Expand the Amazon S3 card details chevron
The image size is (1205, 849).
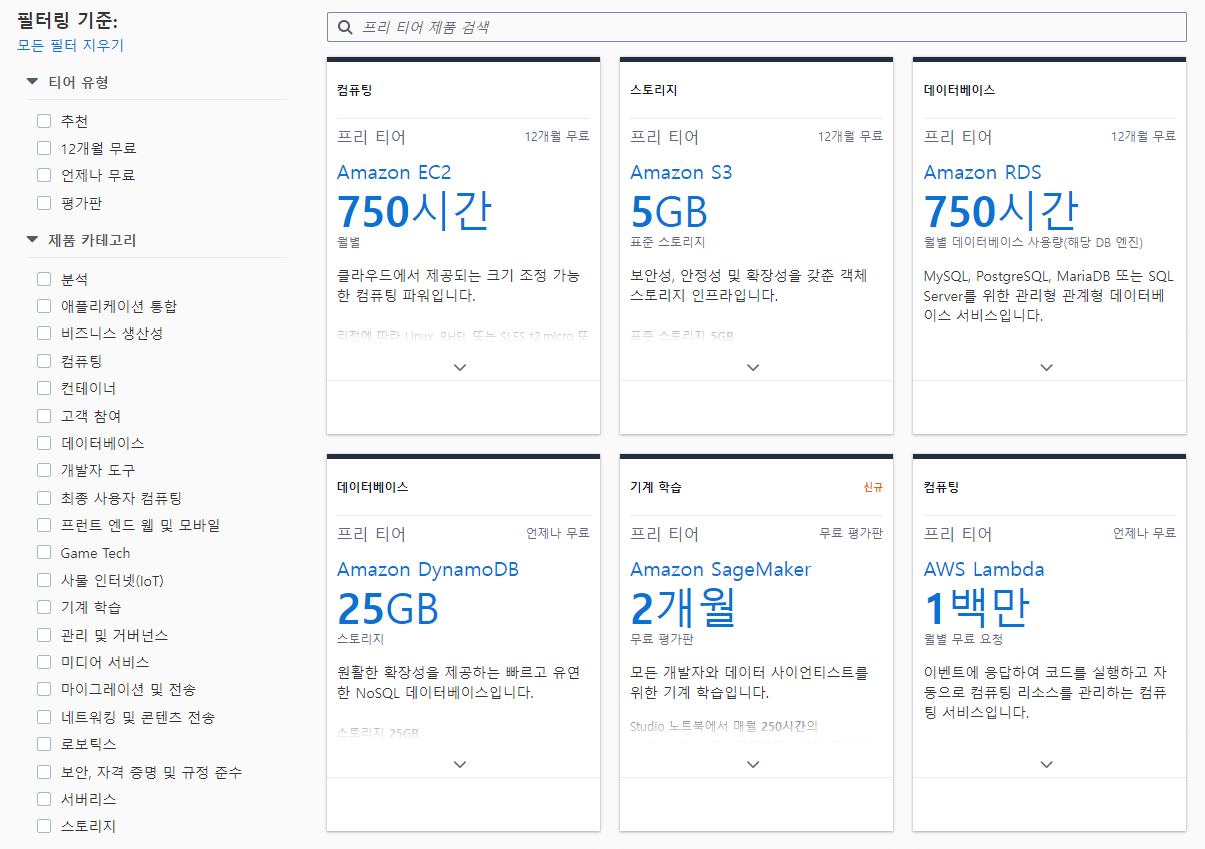[753, 367]
